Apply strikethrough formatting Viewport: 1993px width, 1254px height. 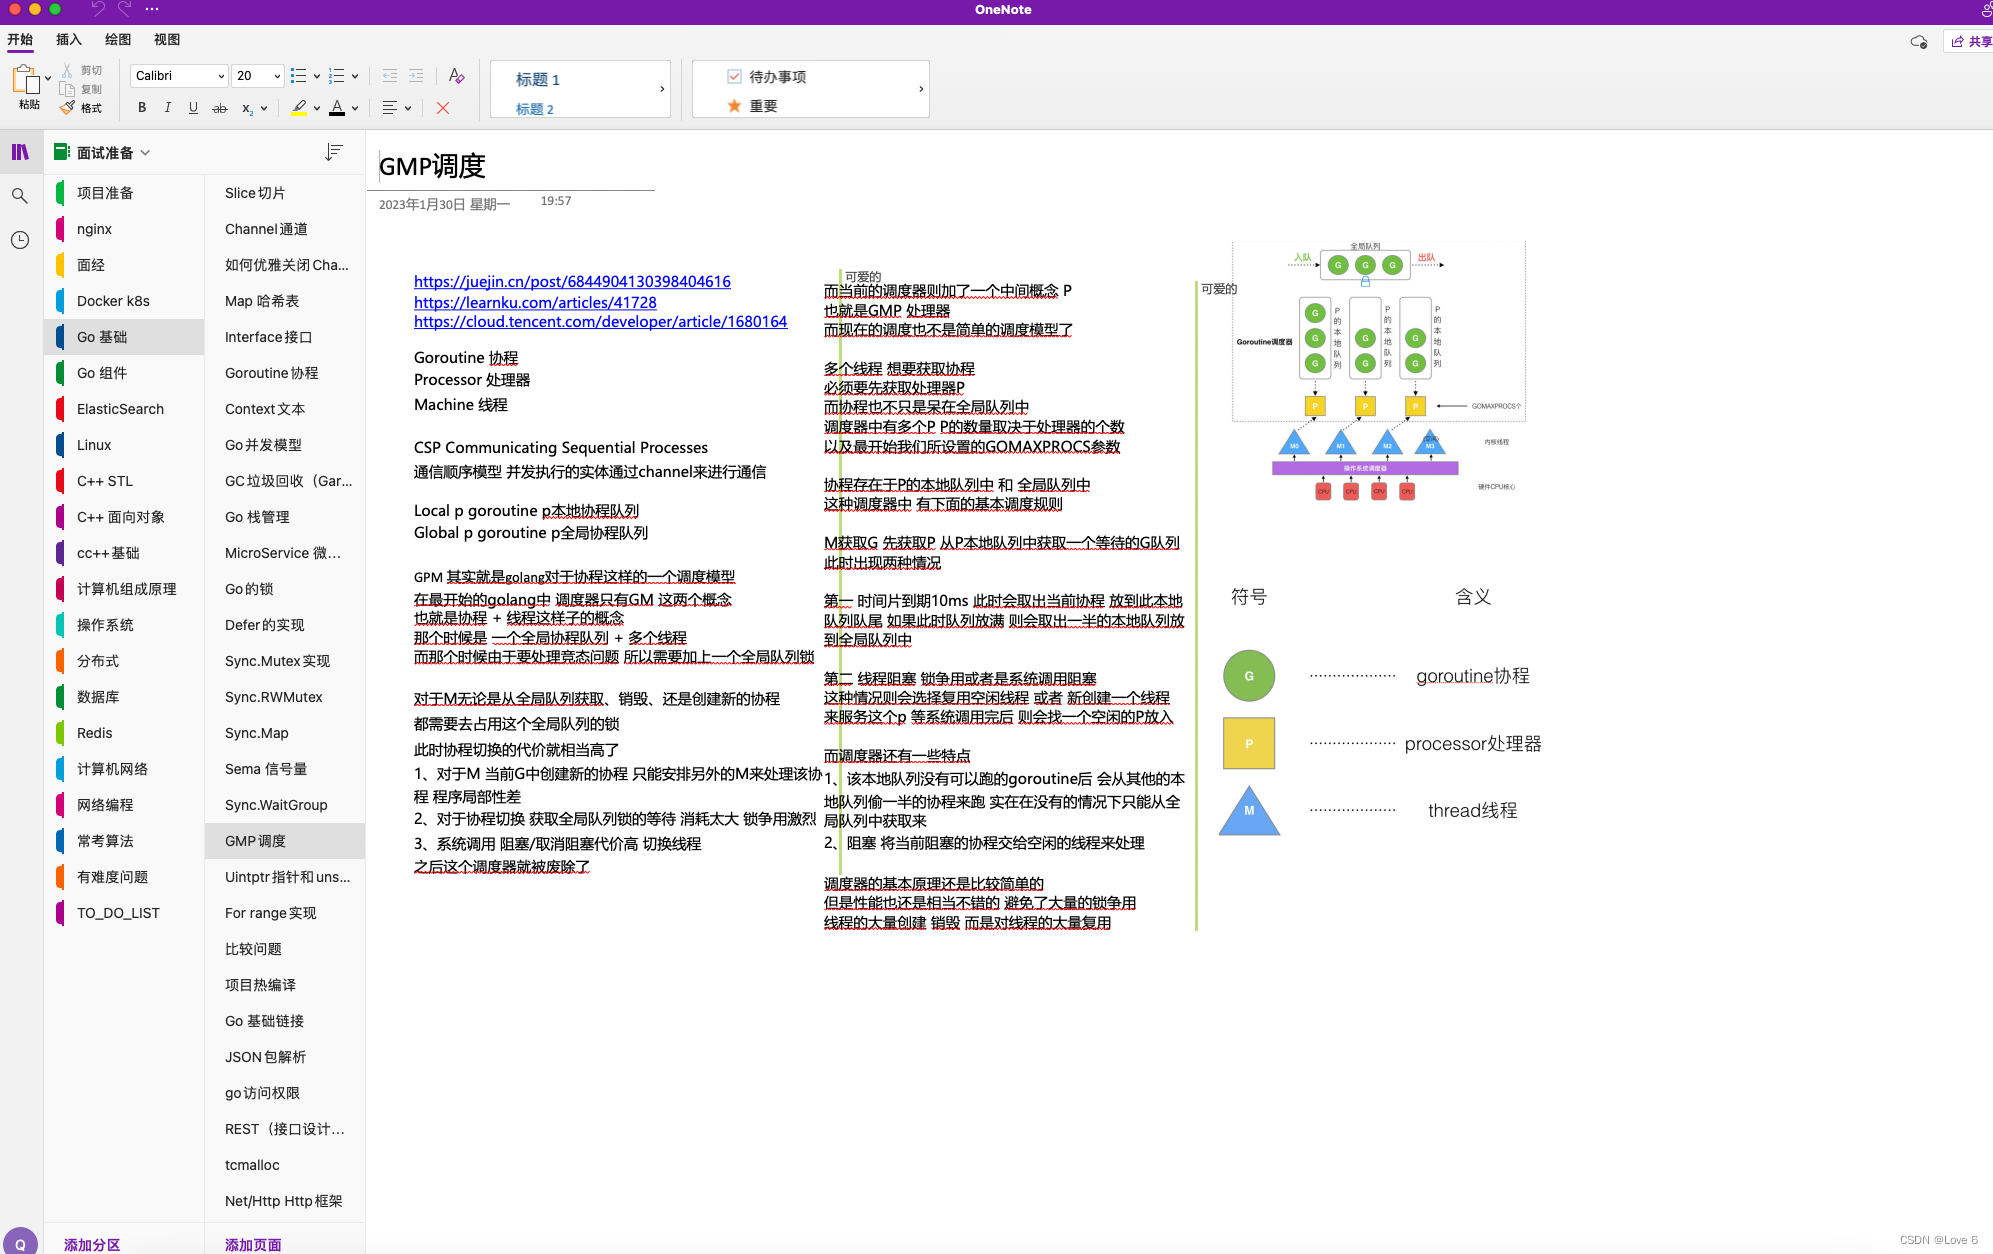[x=219, y=108]
